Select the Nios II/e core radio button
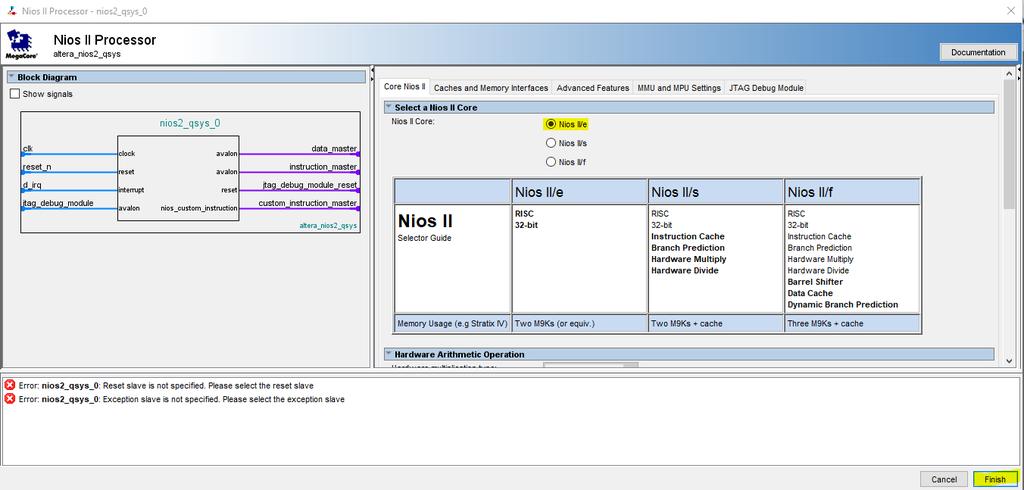Viewport: 1024px width, 490px height. pos(551,124)
